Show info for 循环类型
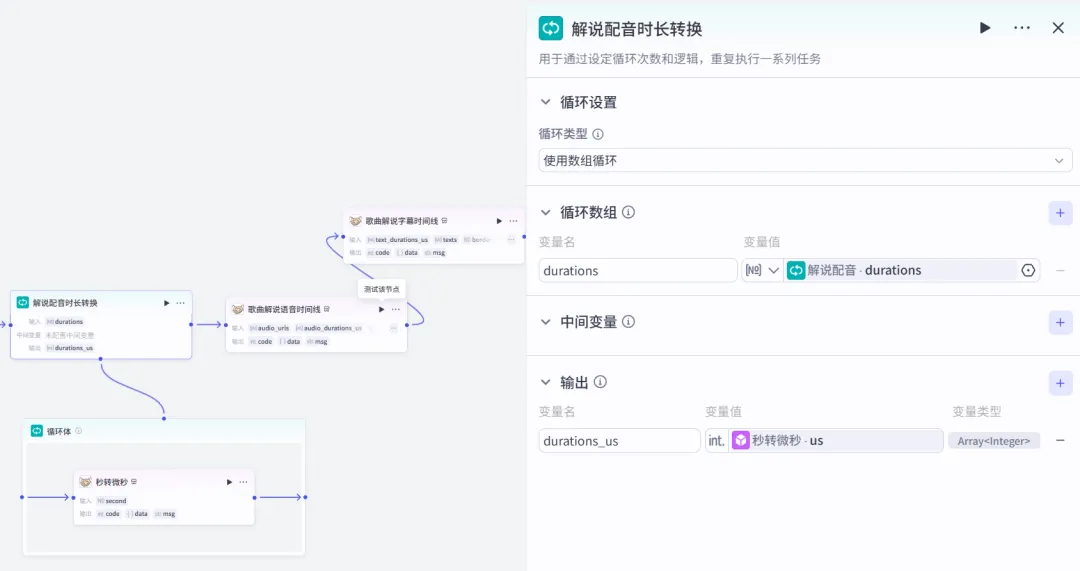Viewport: 1080px width, 571px height. (x=598, y=134)
